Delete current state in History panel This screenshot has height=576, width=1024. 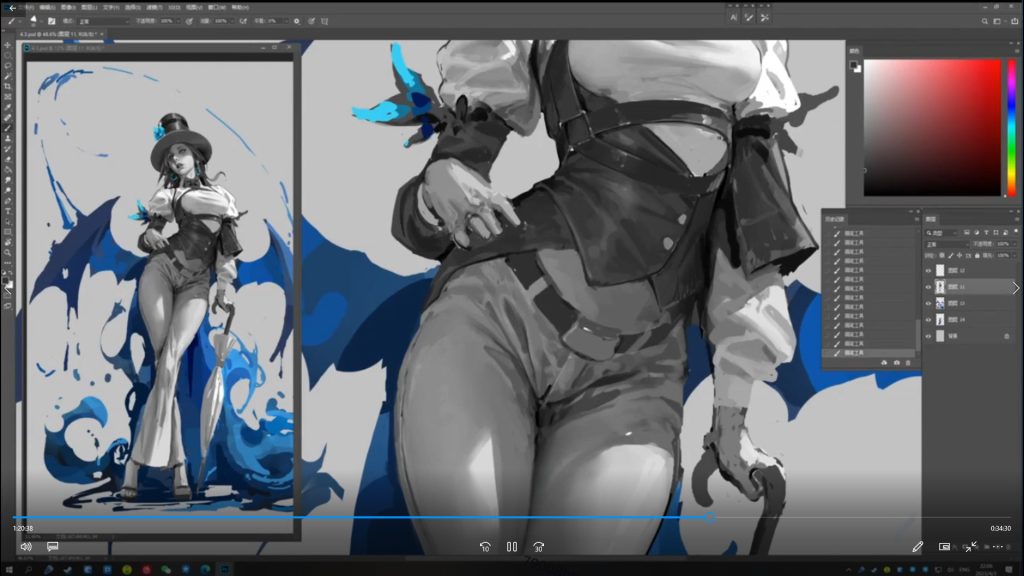[x=908, y=362]
